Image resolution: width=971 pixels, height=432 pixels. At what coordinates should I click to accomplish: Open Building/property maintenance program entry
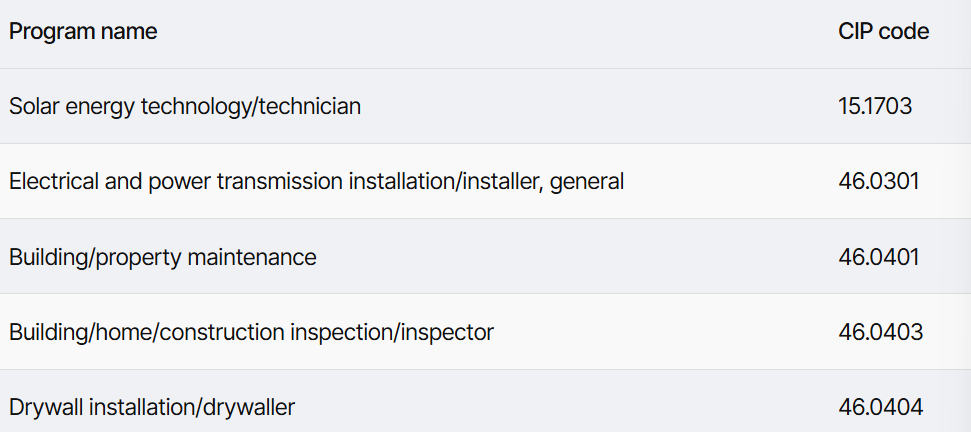tap(162, 257)
